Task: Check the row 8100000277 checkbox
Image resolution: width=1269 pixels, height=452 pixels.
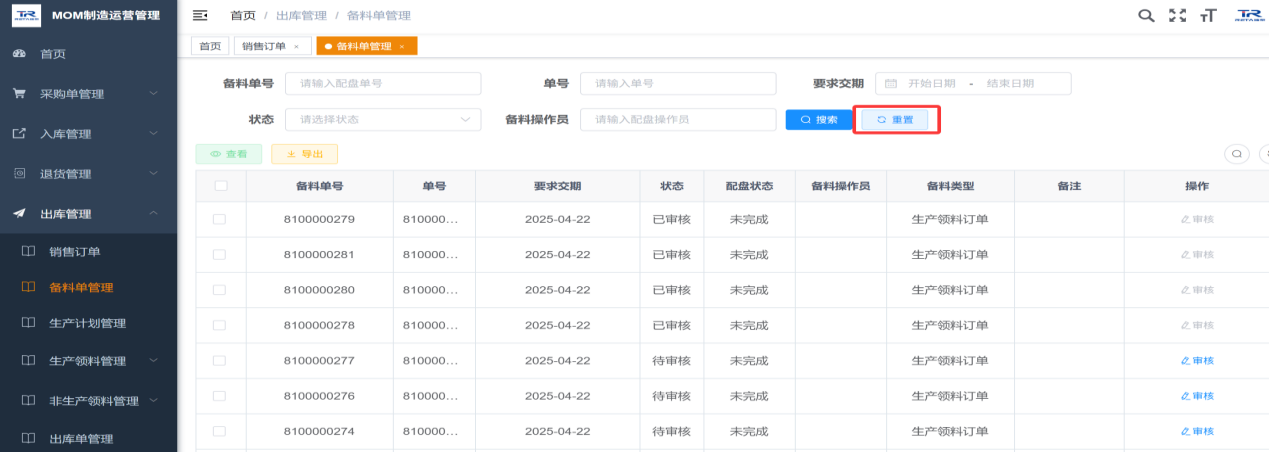Action: coord(220,360)
